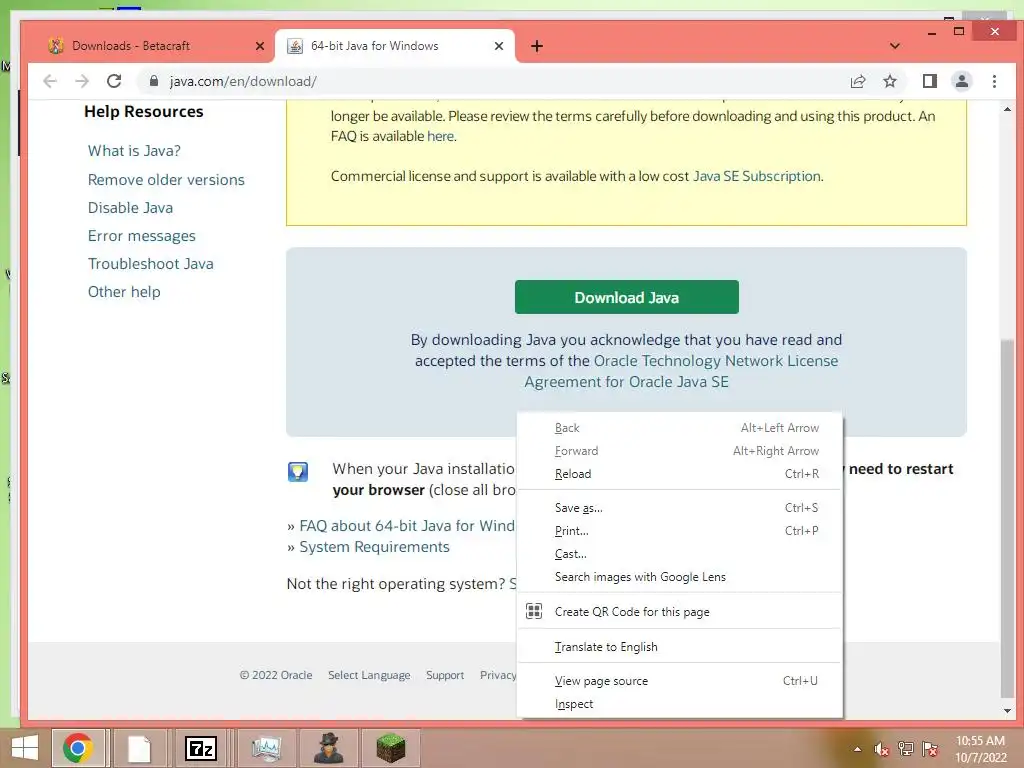Click the taskbar clock 10:55 AM
This screenshot has width=1024, height=768.
pyautogui.click(x=980, y=741)
